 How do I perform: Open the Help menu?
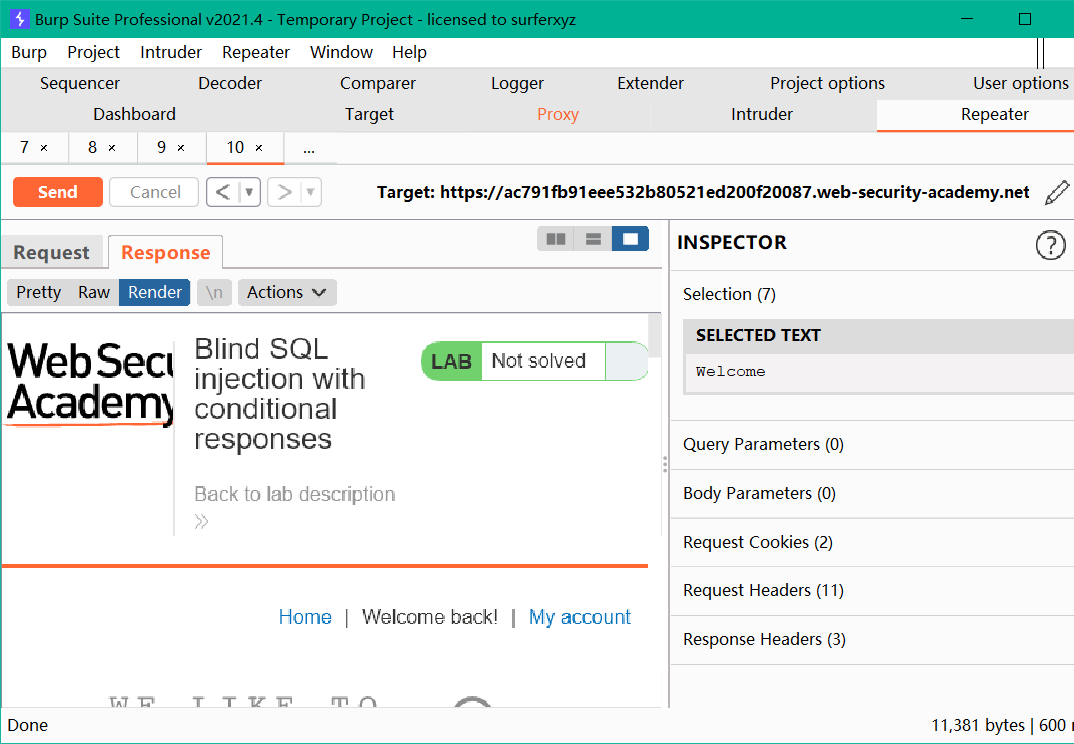click(409, 53)
